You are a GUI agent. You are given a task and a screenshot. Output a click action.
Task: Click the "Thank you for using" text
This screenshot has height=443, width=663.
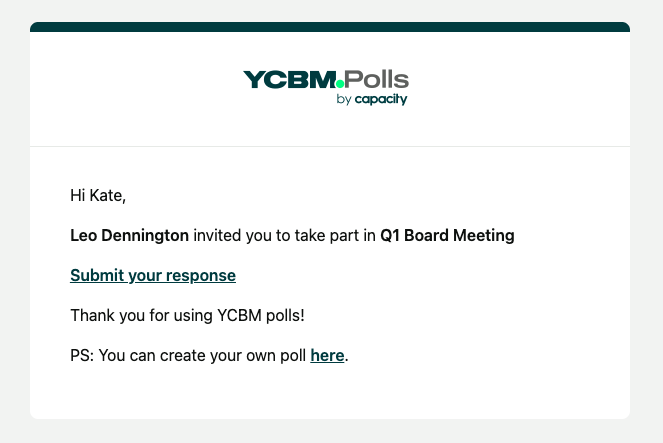[141, 315]
